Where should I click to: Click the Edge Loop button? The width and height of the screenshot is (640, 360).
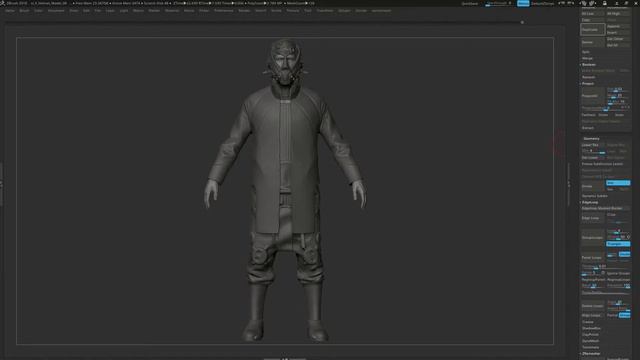pyautogui.click(x=592, y=218)
